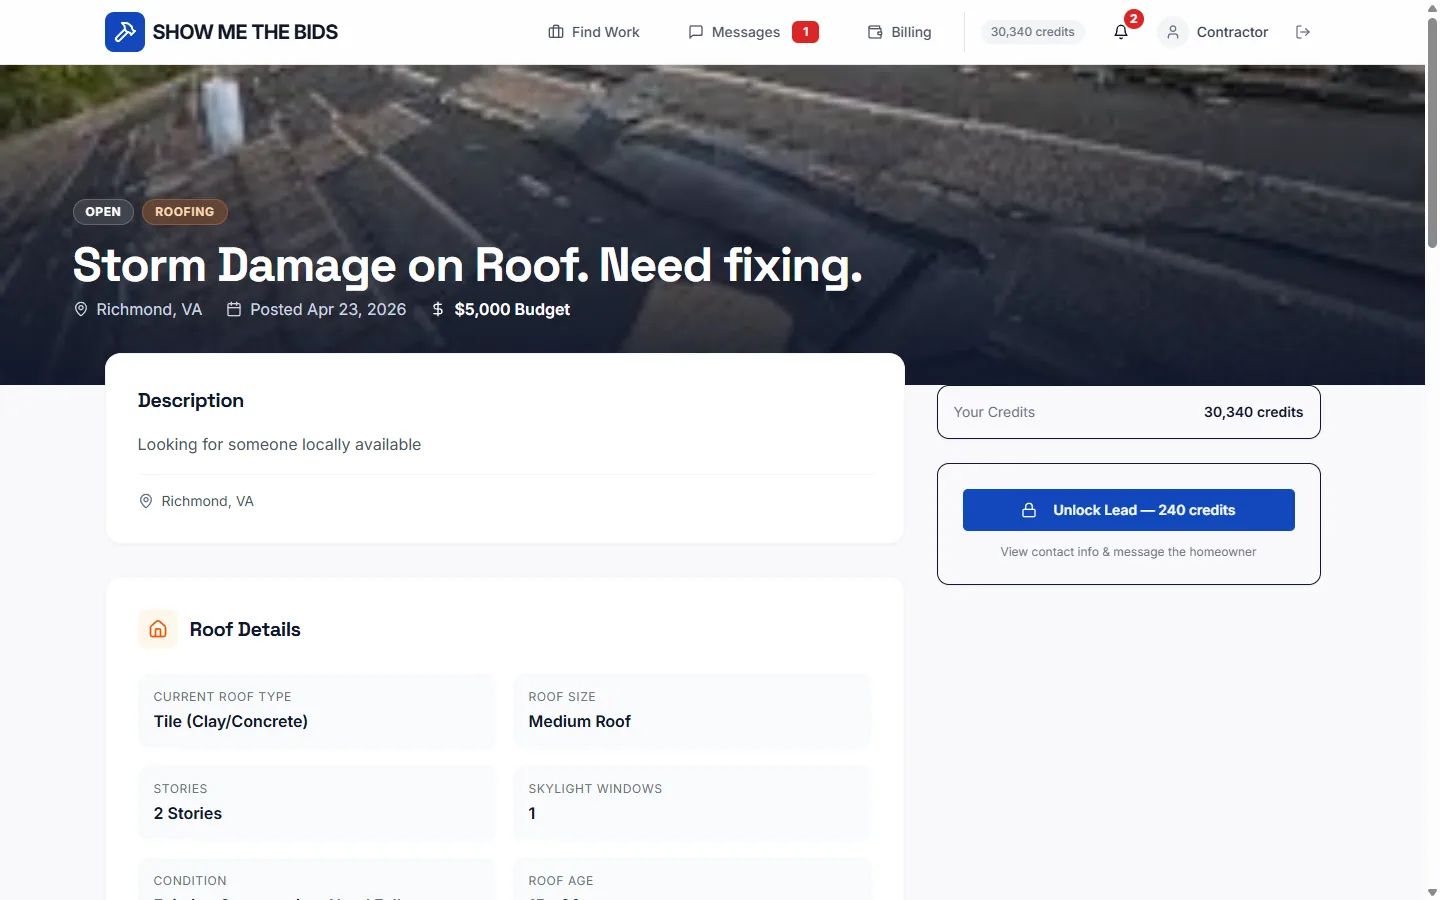Open notifications bell
The width and height of the screenshot is (1440, 900).
pos(1121,32)
